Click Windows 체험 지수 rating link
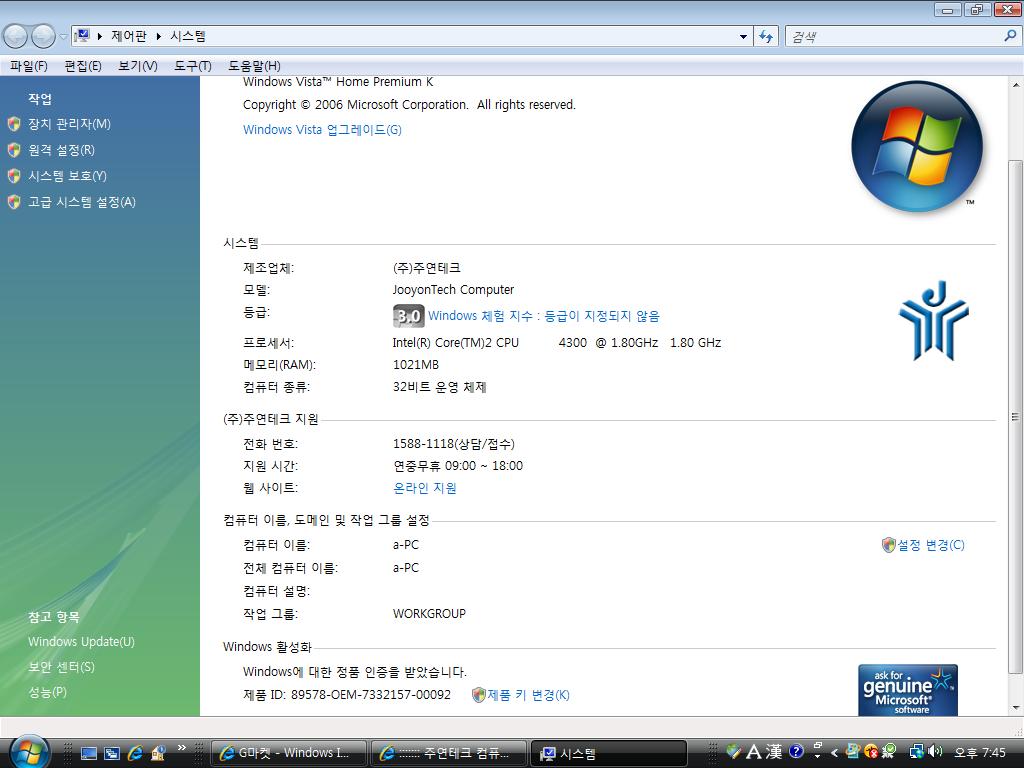1024x768 pixels. tap(543, 316)
